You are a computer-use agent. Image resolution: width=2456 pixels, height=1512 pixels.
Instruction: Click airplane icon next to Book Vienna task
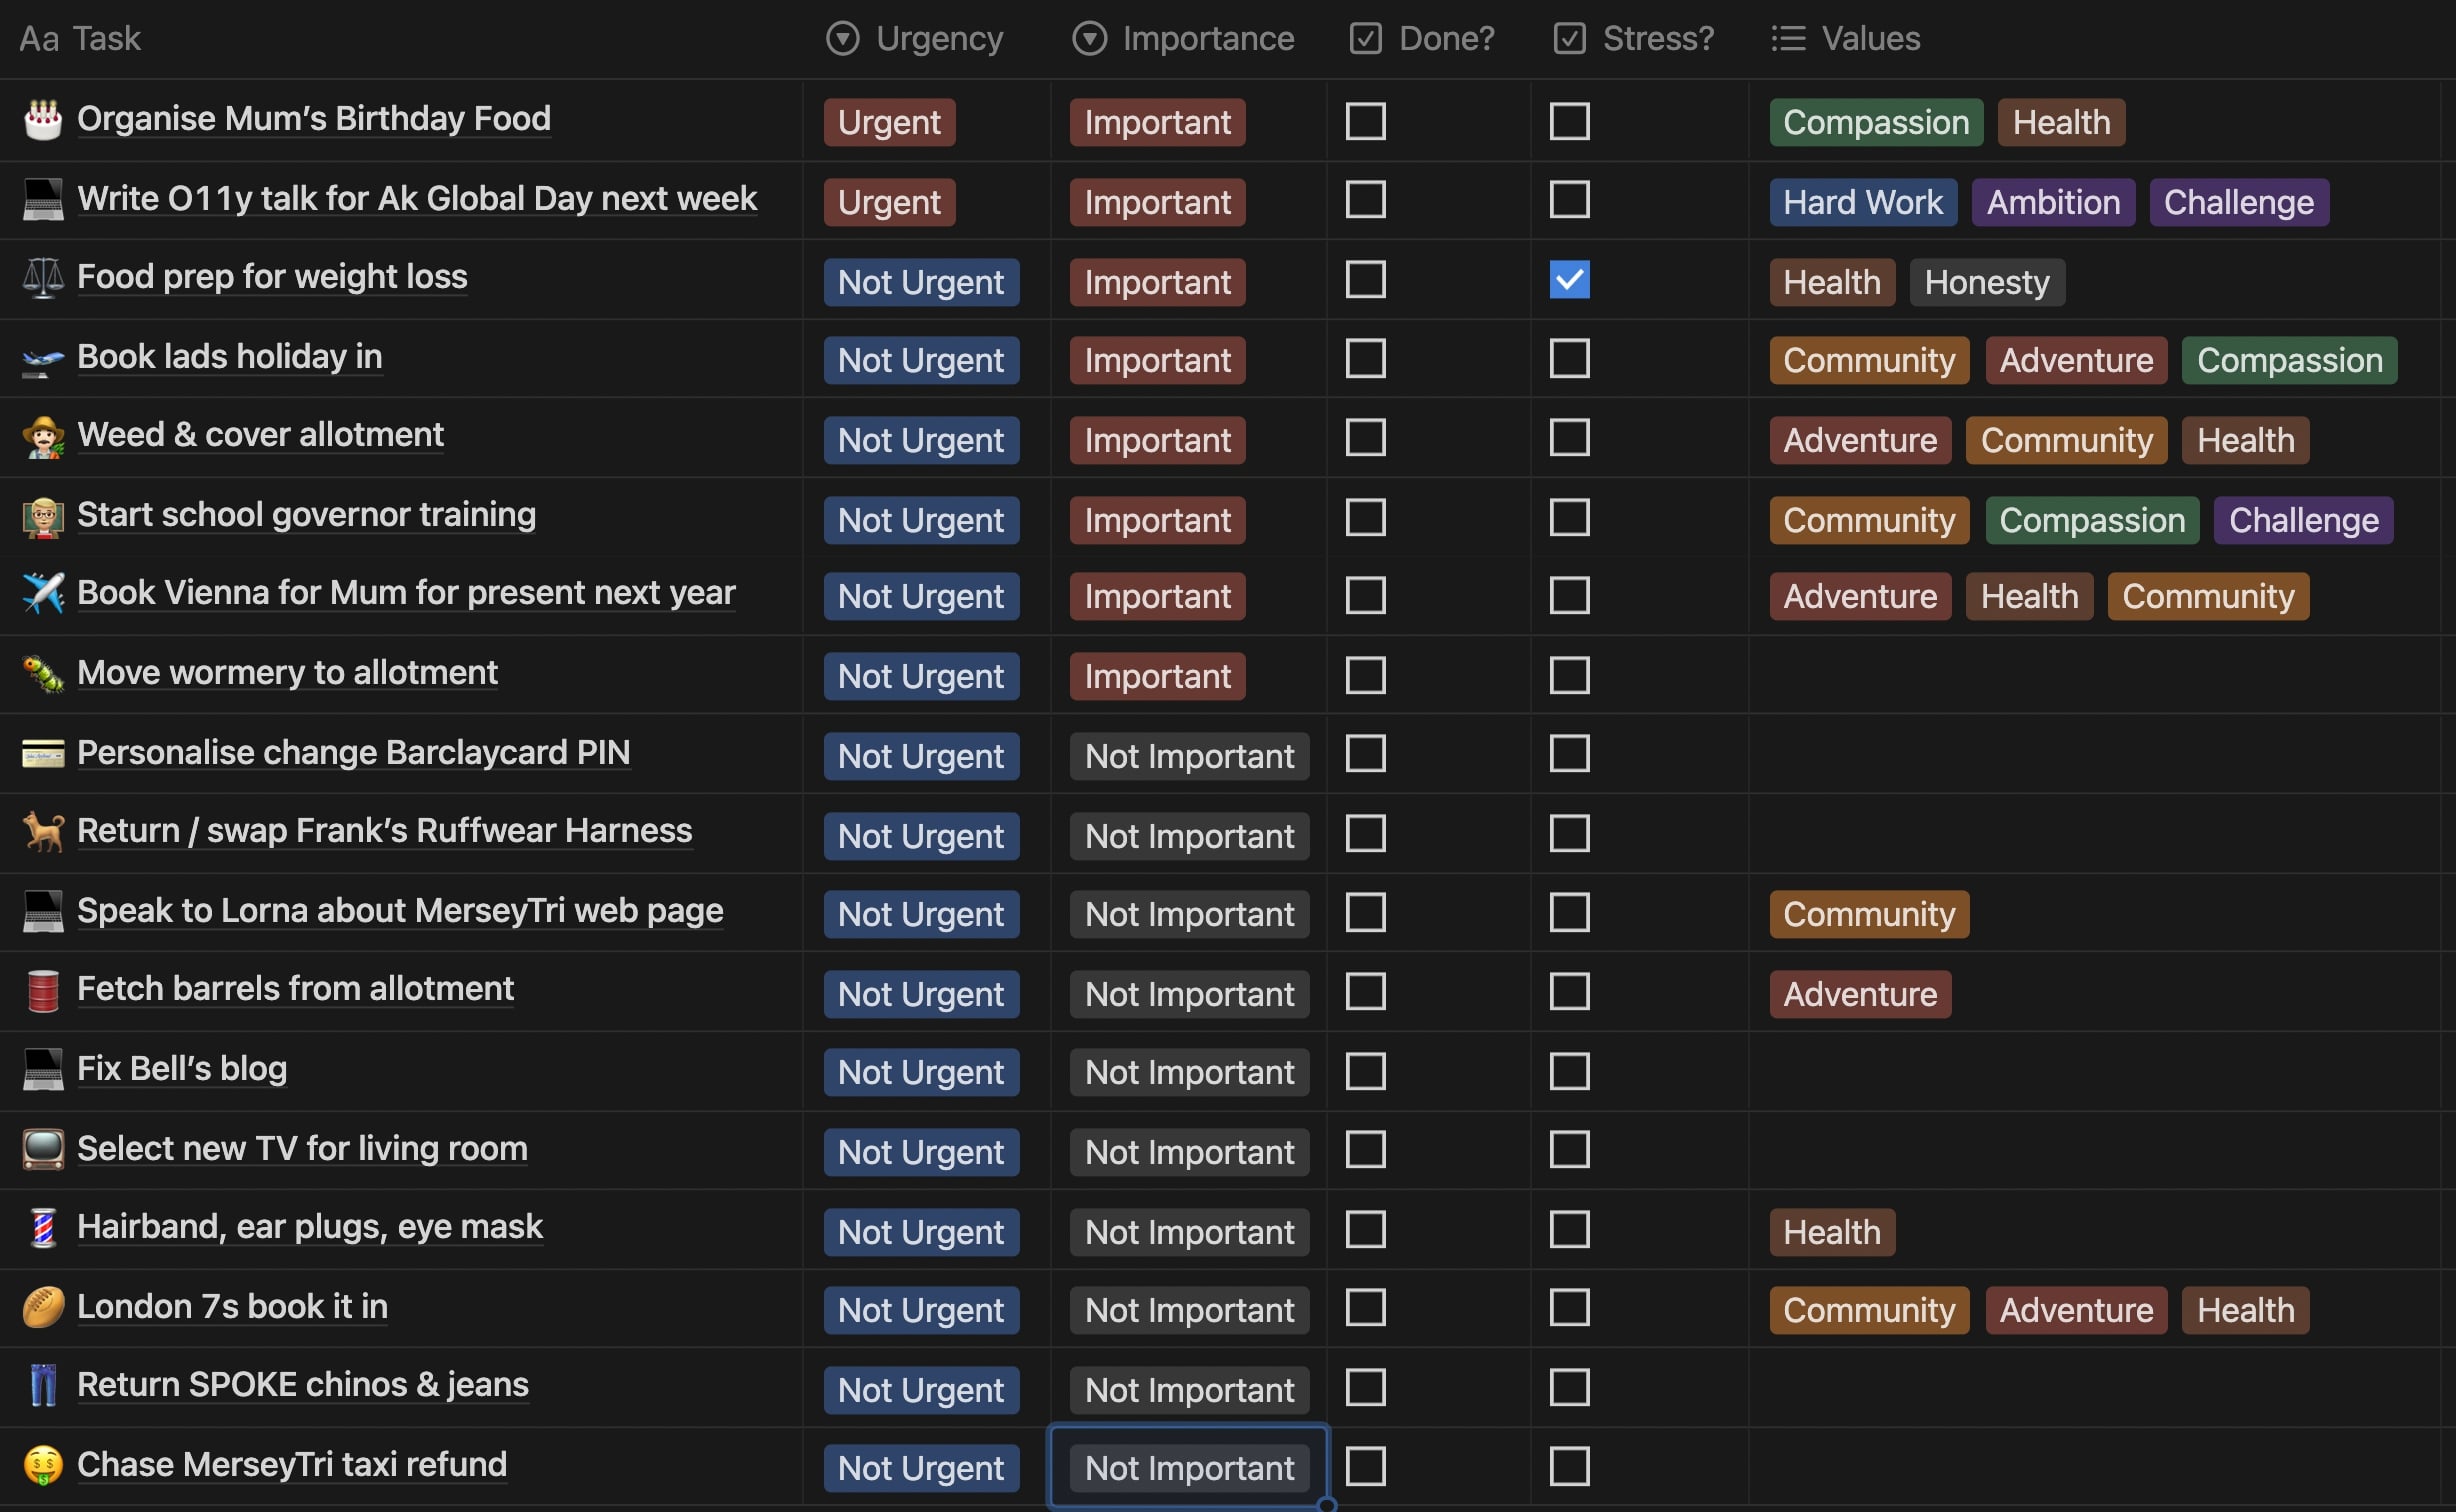pos(43,594)
